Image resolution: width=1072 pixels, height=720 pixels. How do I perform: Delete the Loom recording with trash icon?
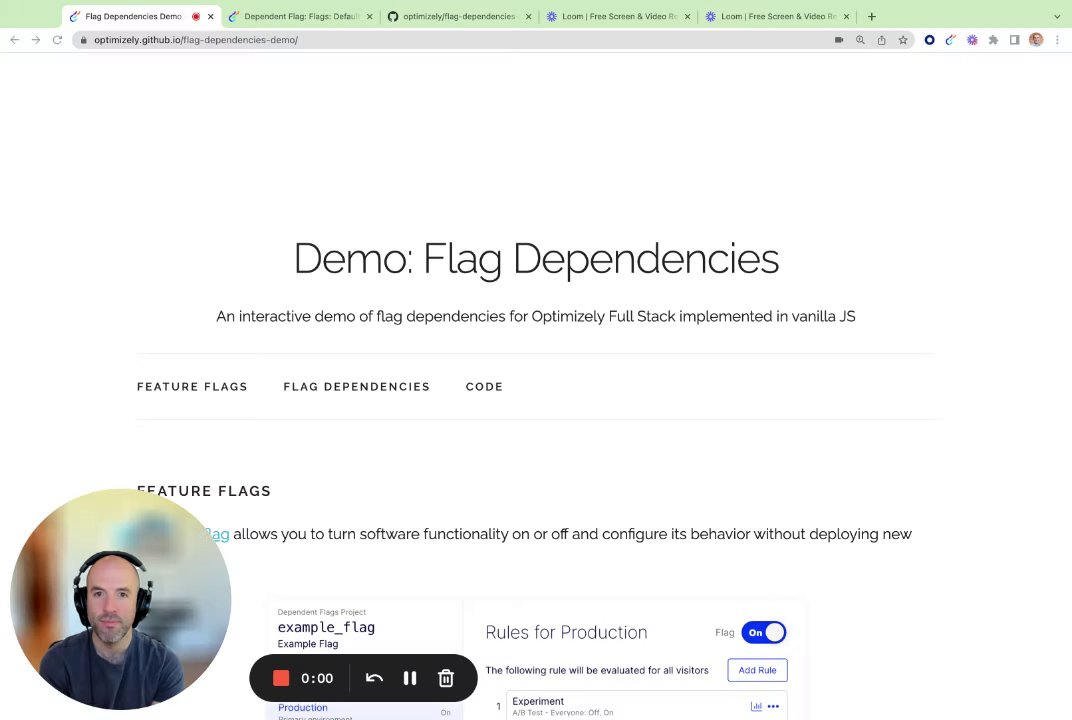click(446, 678)
